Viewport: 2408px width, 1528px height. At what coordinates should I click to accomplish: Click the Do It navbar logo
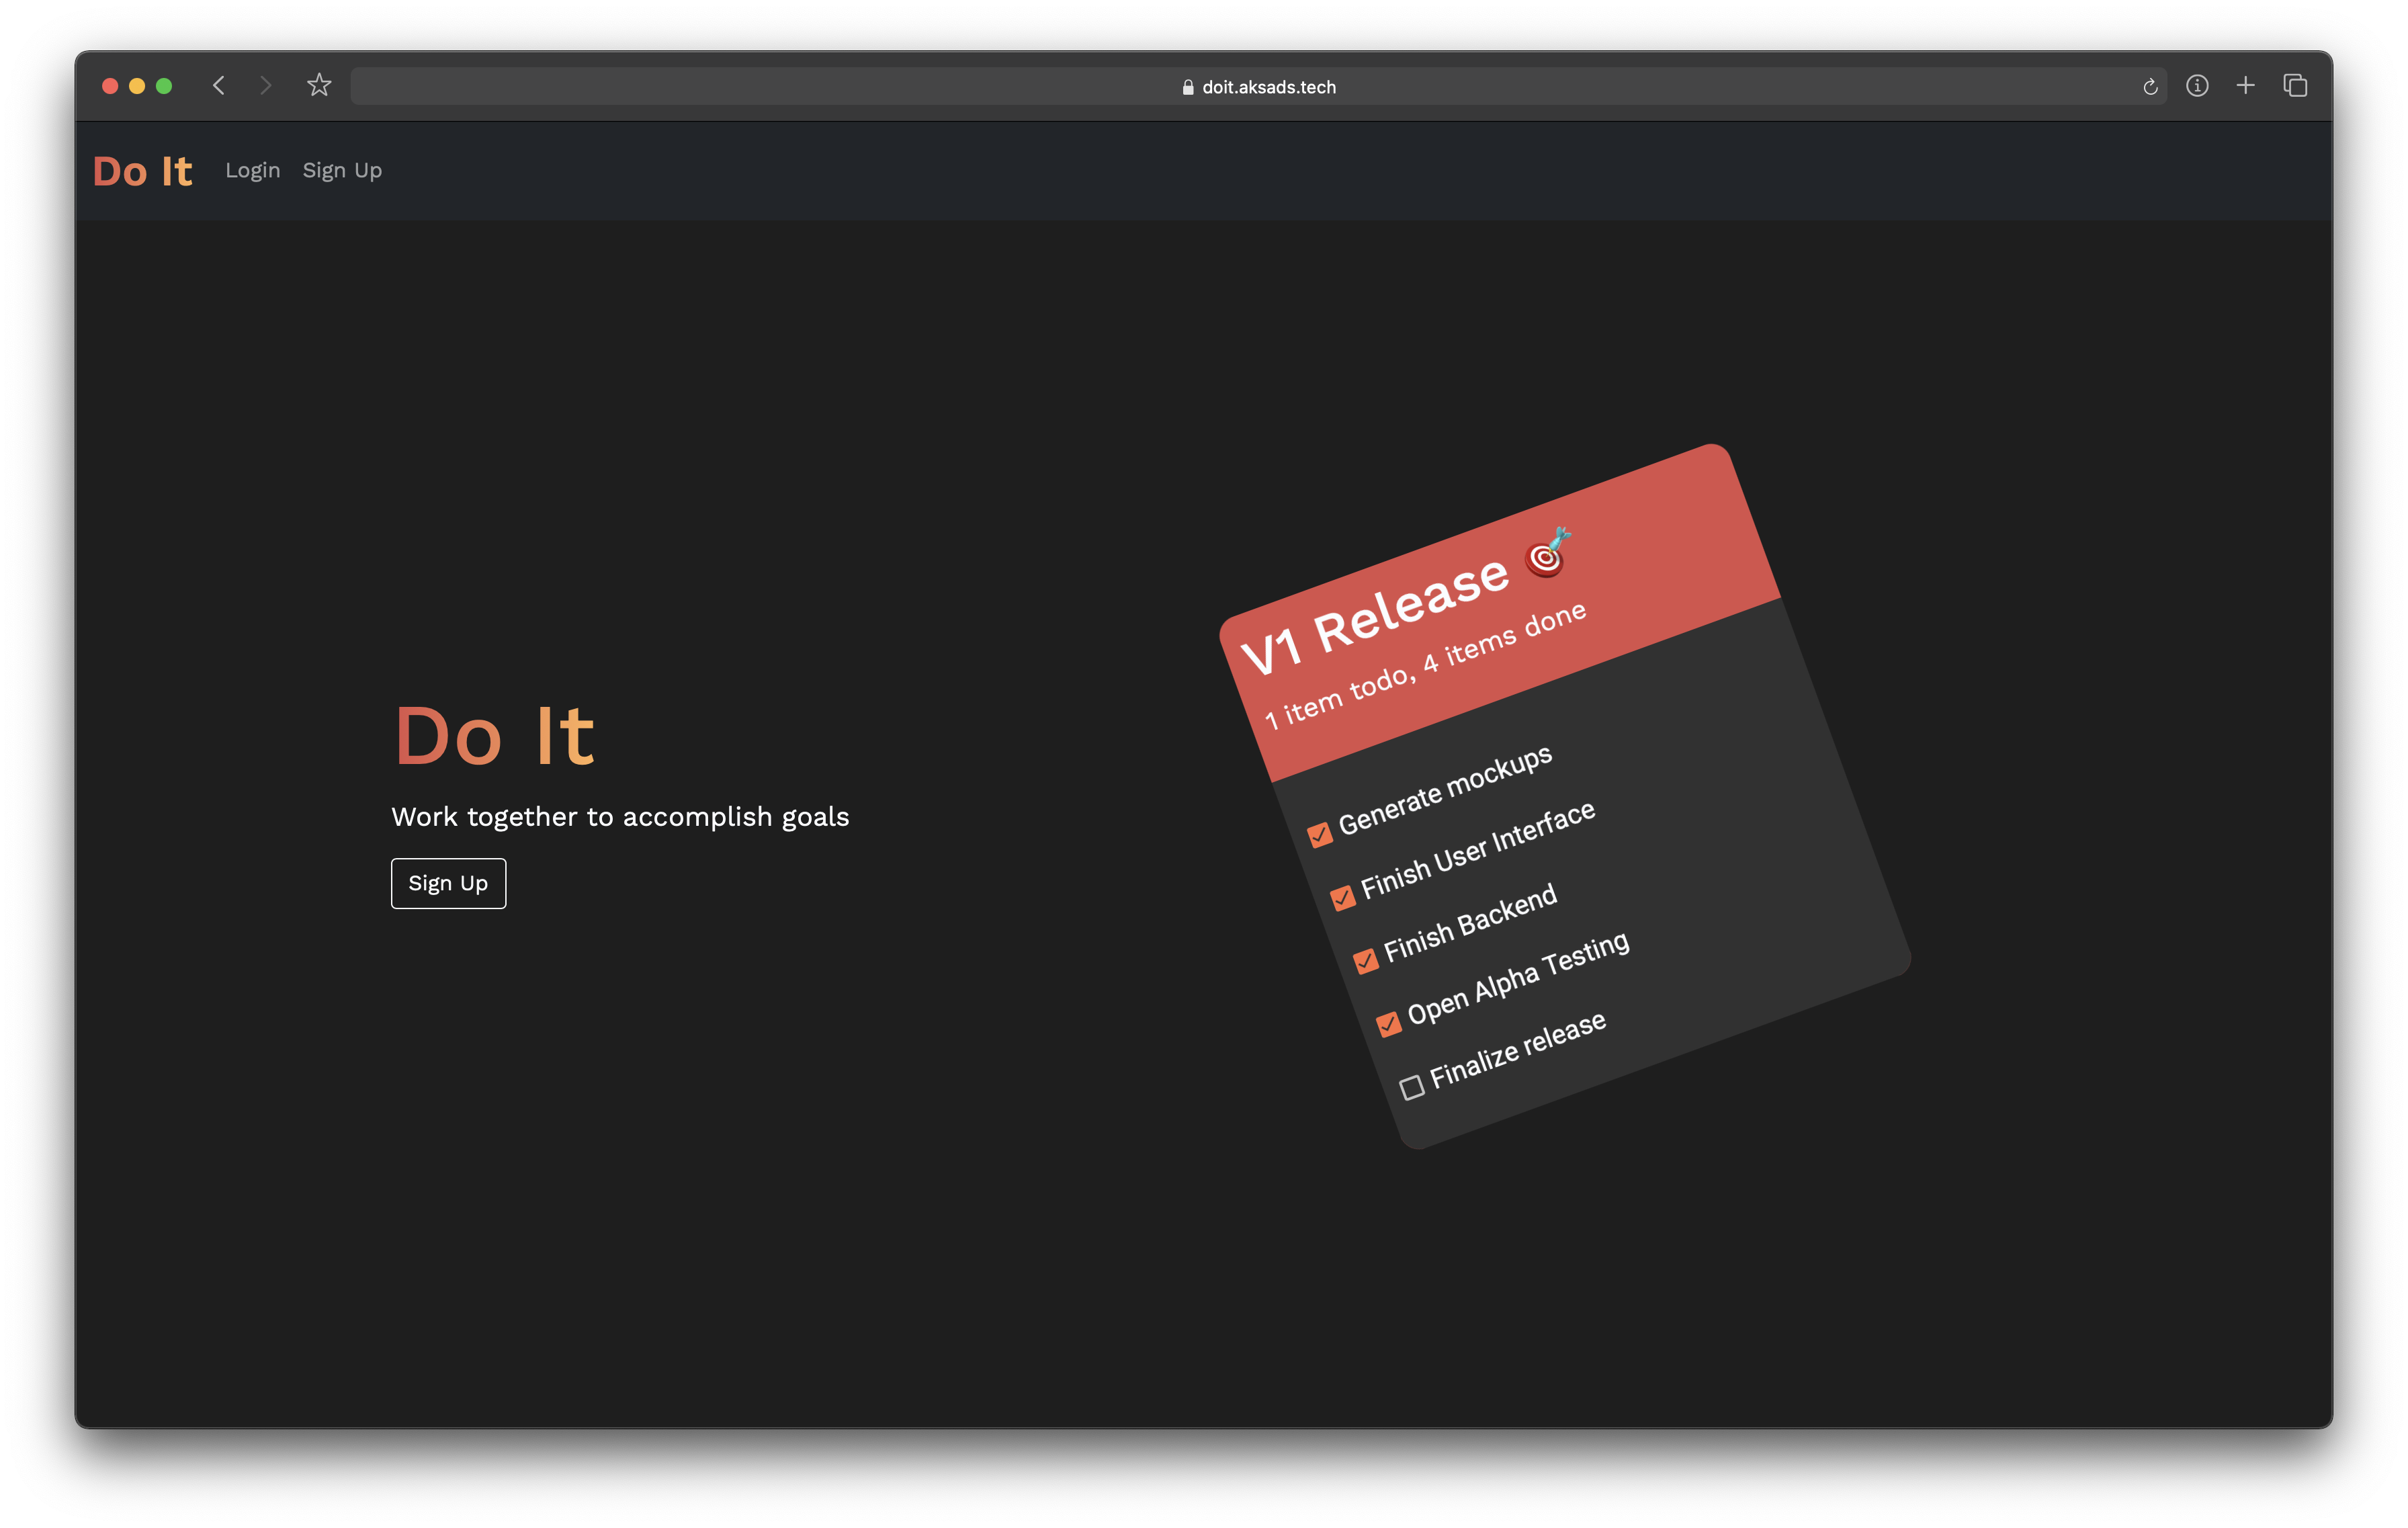(x=142, y=171)
